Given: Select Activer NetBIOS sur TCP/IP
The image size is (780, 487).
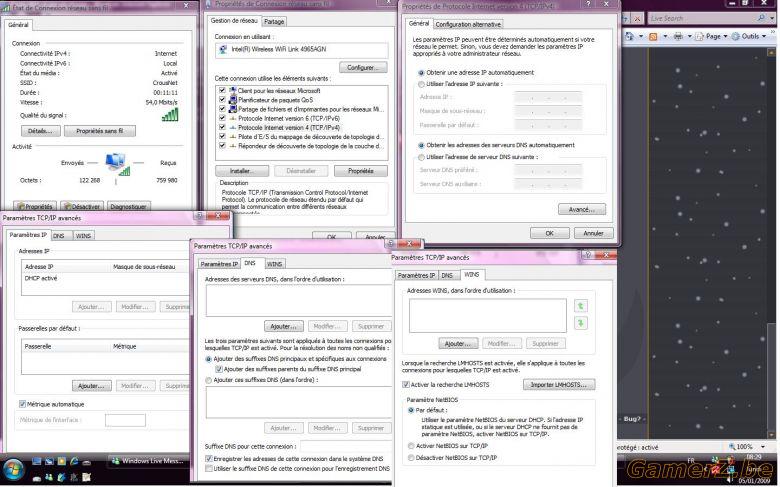Looking at the screenshot, I should point(411,446).
